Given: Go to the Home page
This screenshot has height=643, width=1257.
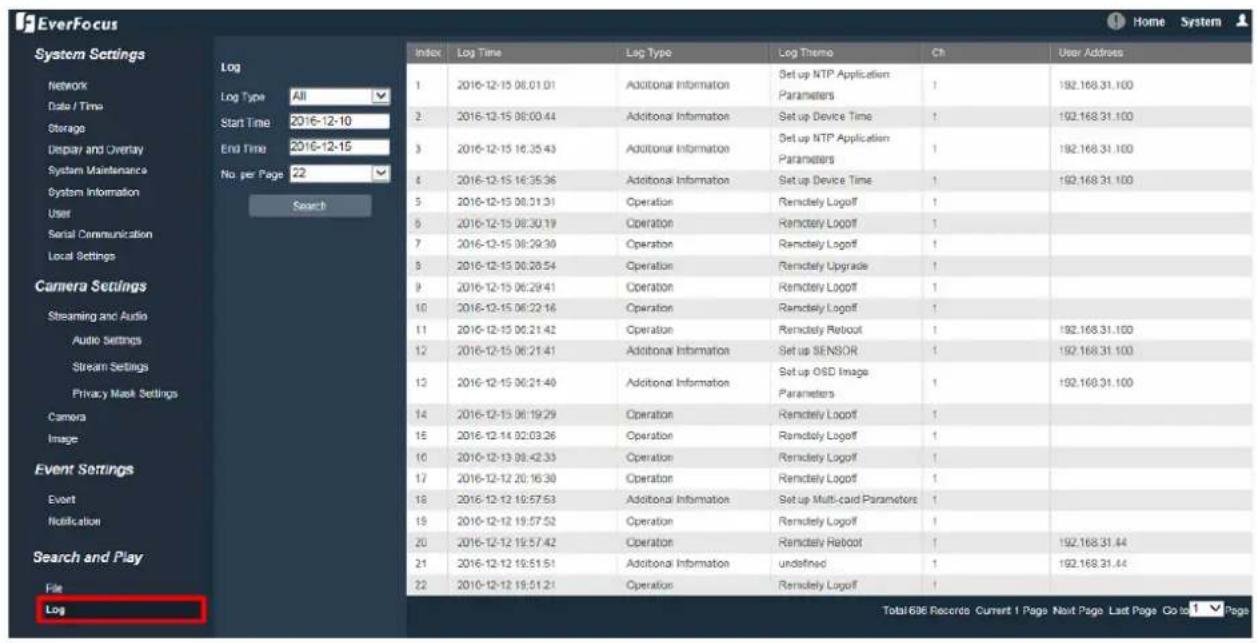Looking at the screenshot, I should pos(1149,22).
